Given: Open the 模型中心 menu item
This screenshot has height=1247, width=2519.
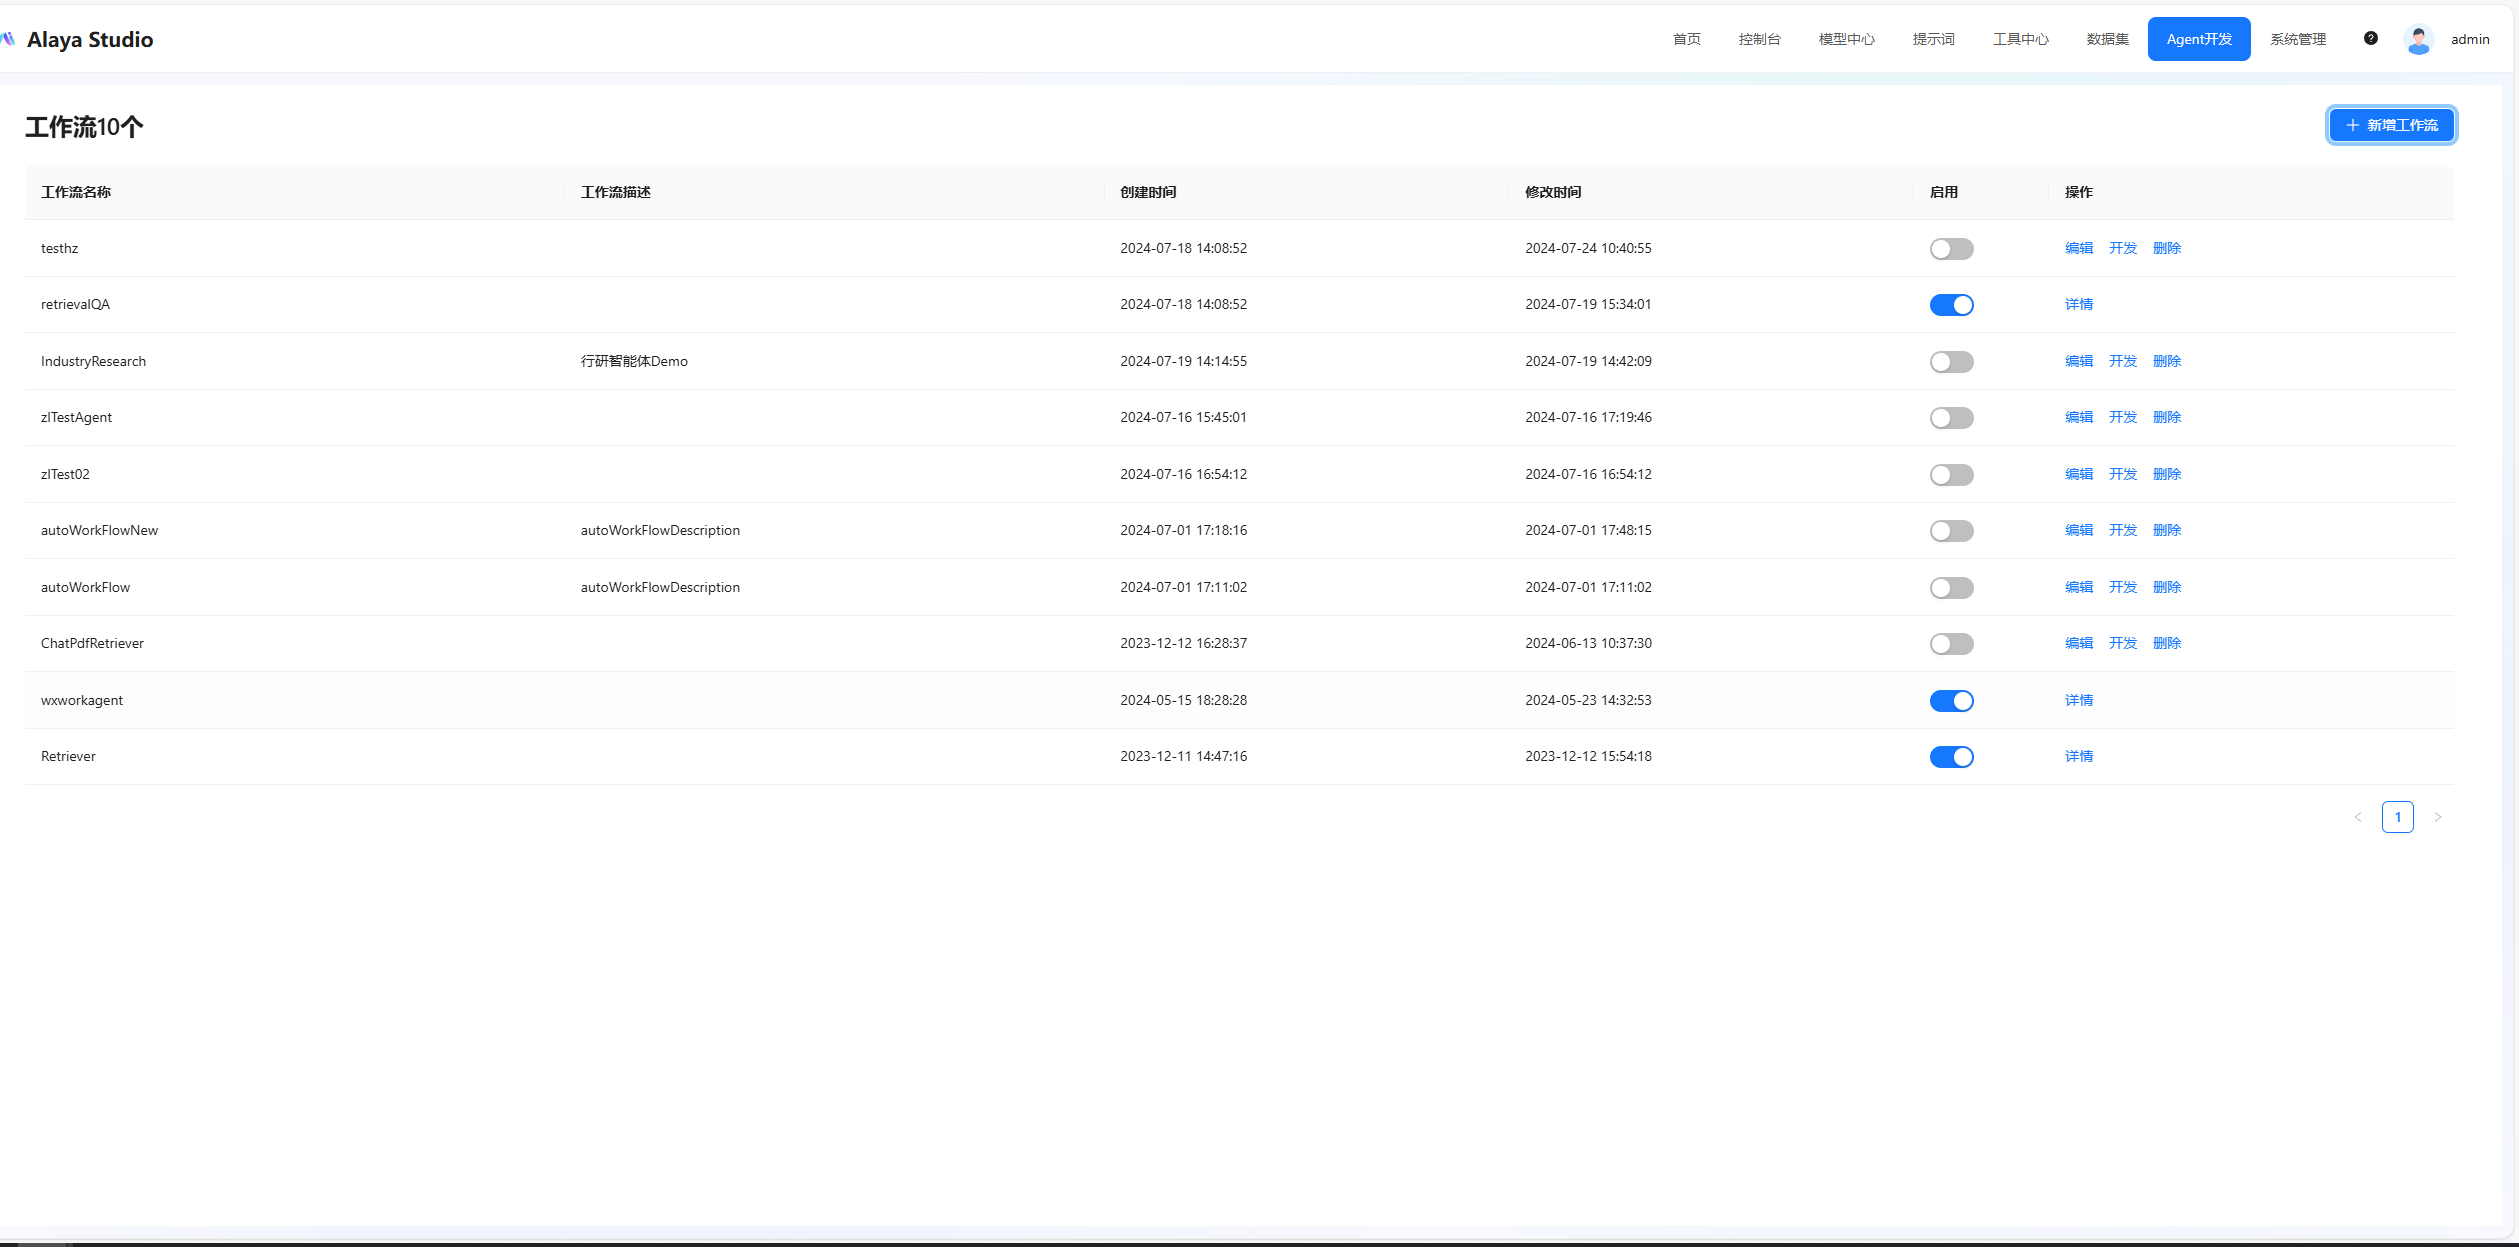Looking at the screenshot, I should (x=1846, y=39).
